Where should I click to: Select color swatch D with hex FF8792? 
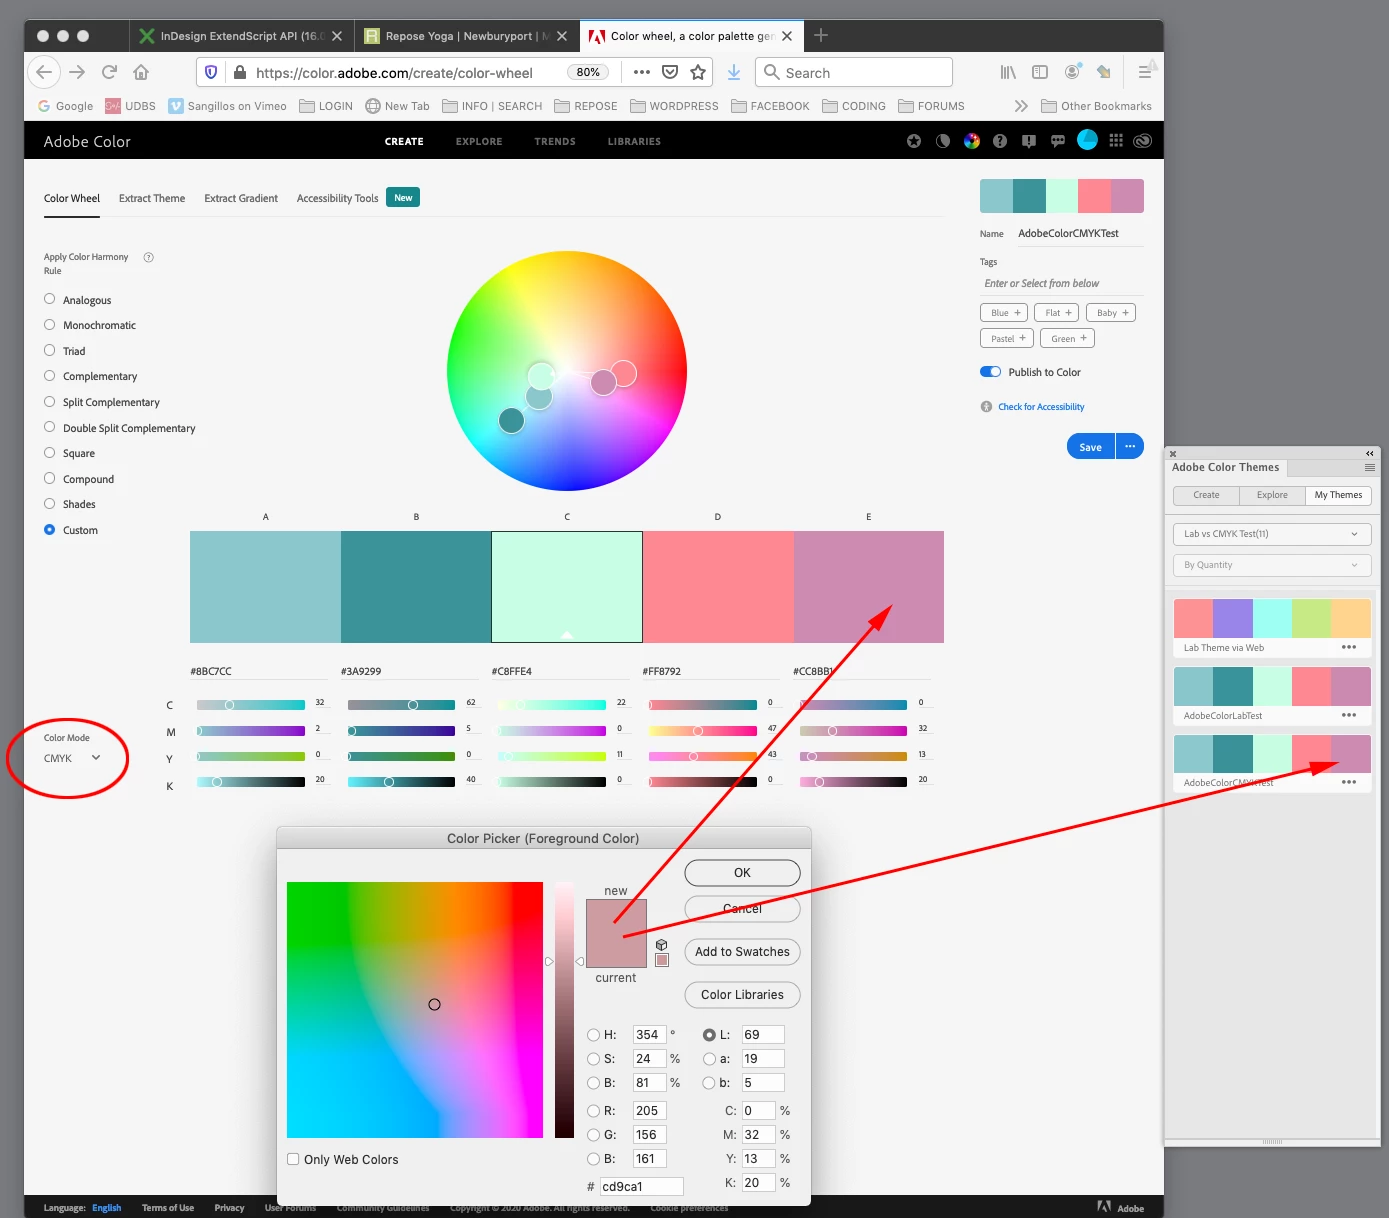(x=718, y=587)
